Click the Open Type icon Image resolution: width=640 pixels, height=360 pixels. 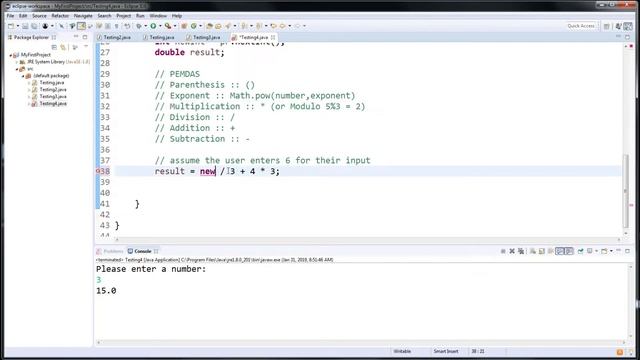pyautogui.click(x=210, y=26)
